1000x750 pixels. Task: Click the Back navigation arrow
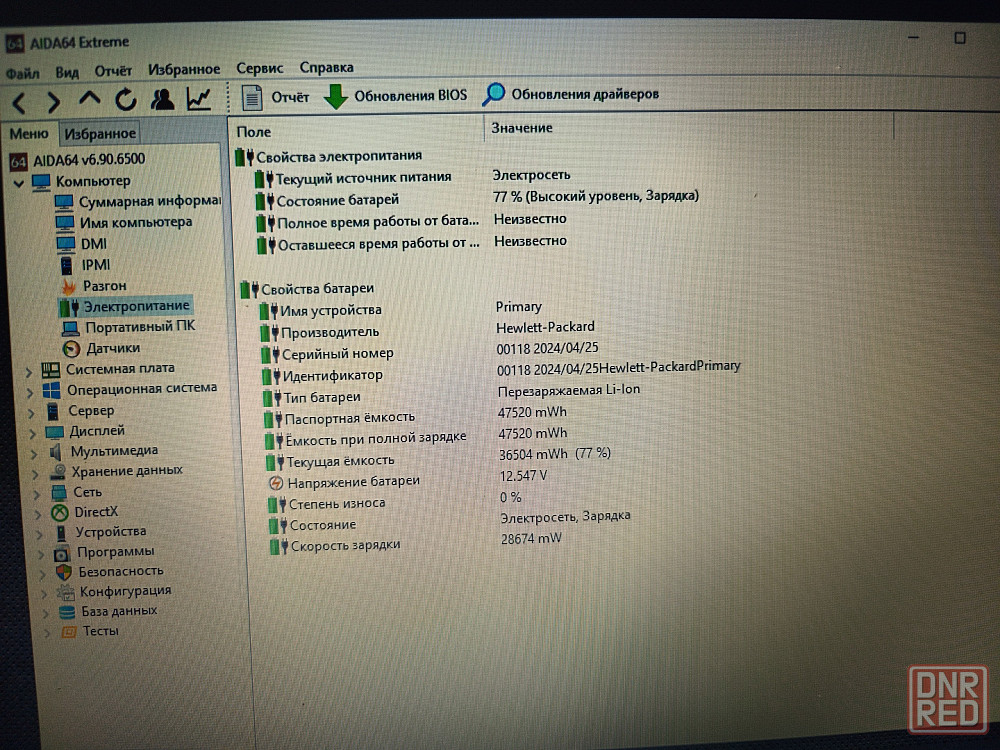pyautogui.click(x=20, y=101)
